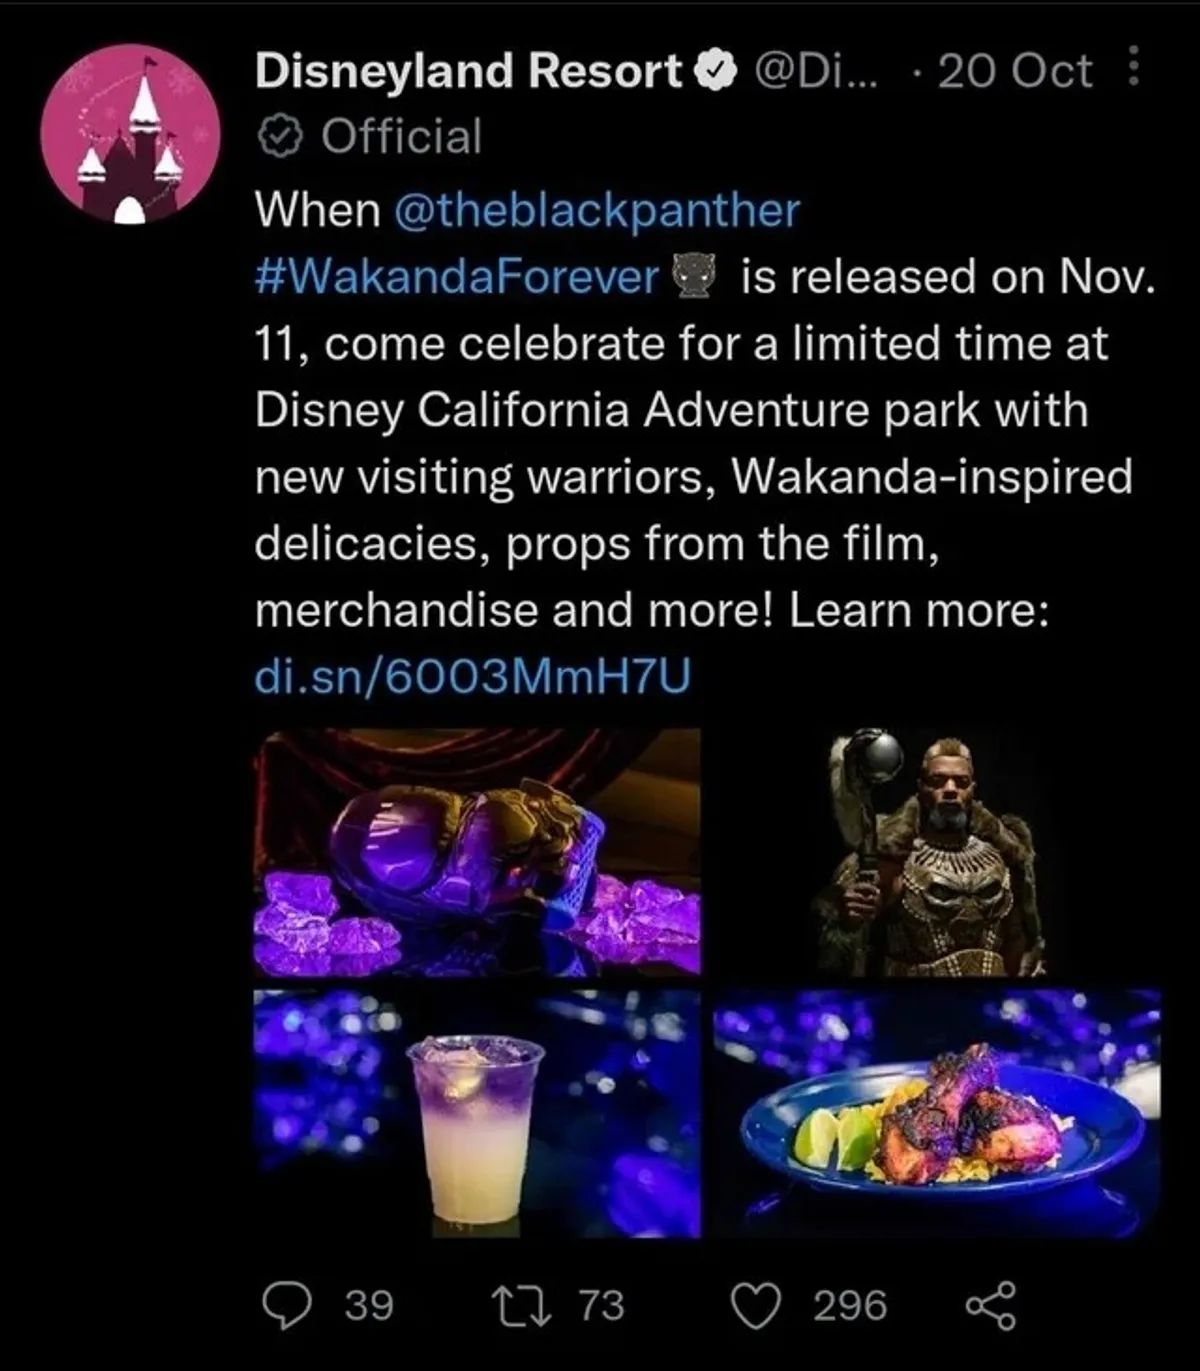Open the three-dot more options menu
The height and width of the screenshot is (1371, 1200).
1133,67
